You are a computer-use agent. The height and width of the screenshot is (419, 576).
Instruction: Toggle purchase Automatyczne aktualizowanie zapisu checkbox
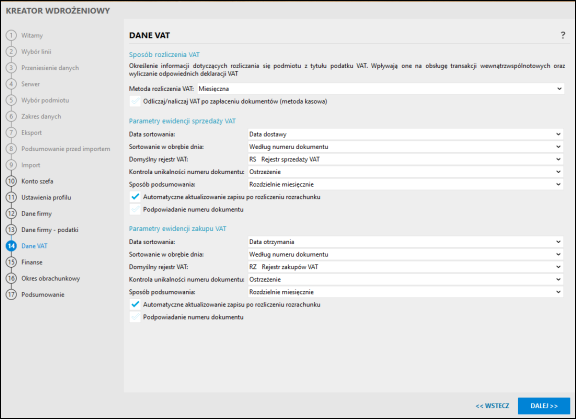135,304
